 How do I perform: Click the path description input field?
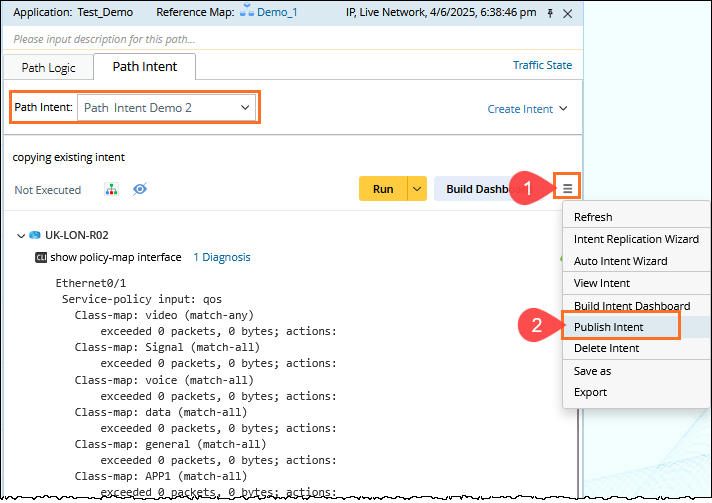pyautogui.click(x=292, y=39)
